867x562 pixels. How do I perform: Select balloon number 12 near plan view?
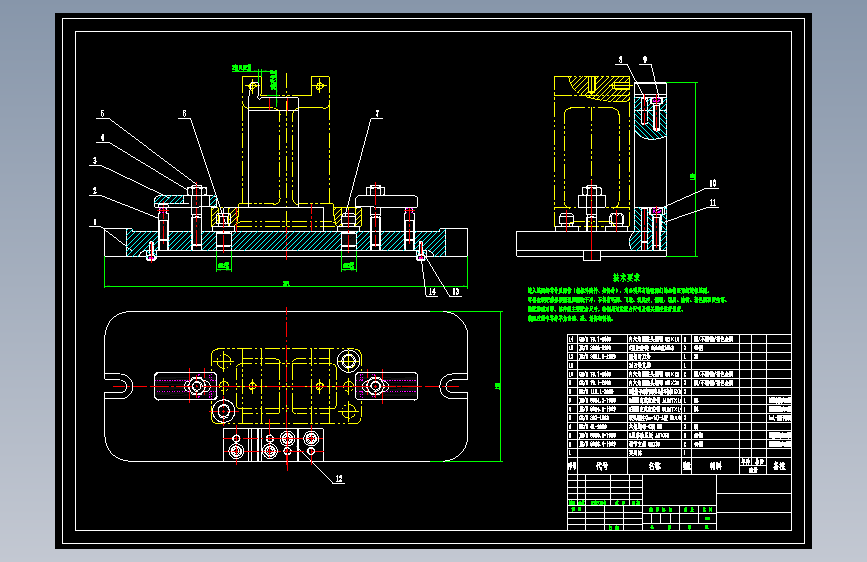pyautogui.click(x=338, y=478)
